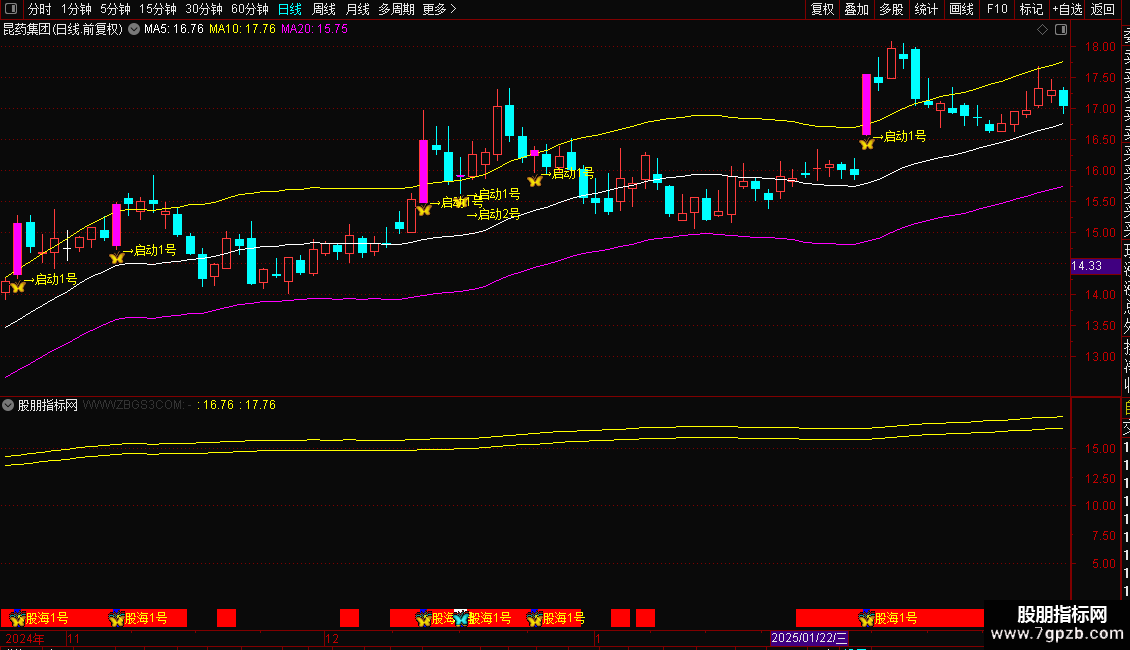
Task: Select the 1分钟 period
Action: pos(76,9)
